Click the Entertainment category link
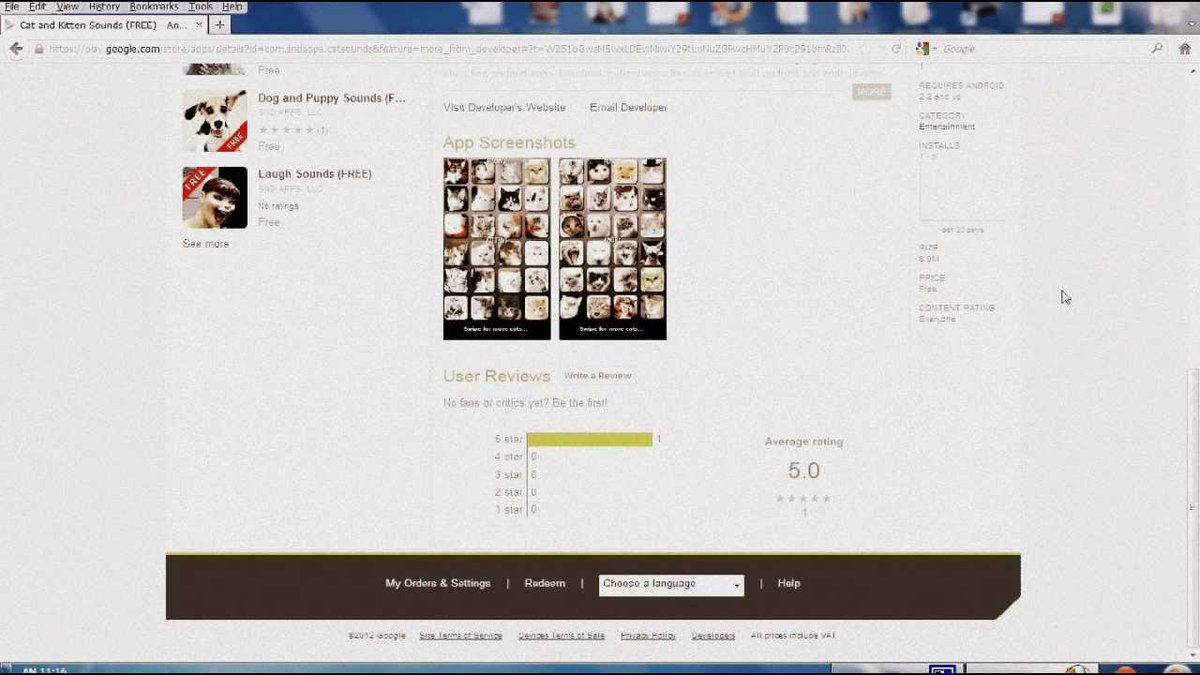Image resolution: width=1200 pixels, height=675 pixels. 947,127
